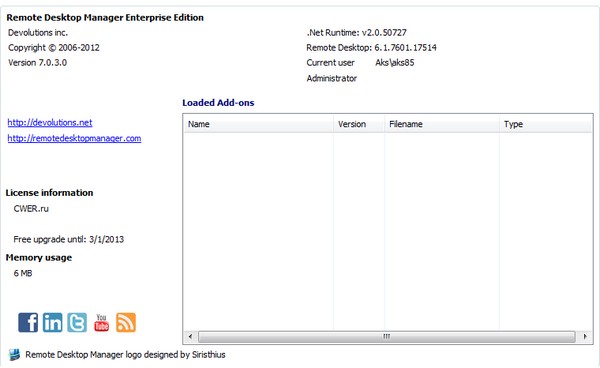Click the Copyright © 2006-2012 text

click(x=54, y=47)
